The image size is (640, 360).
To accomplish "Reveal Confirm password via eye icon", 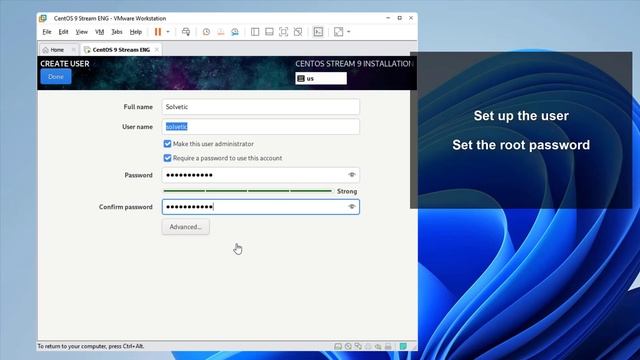I will click(351, 207).
